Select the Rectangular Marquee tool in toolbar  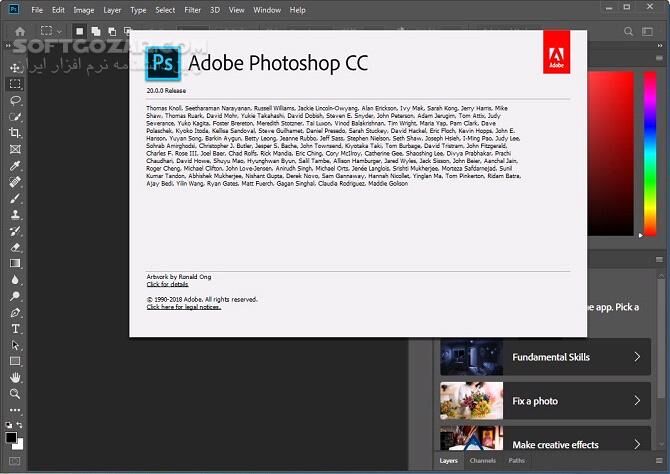(15, 84)
